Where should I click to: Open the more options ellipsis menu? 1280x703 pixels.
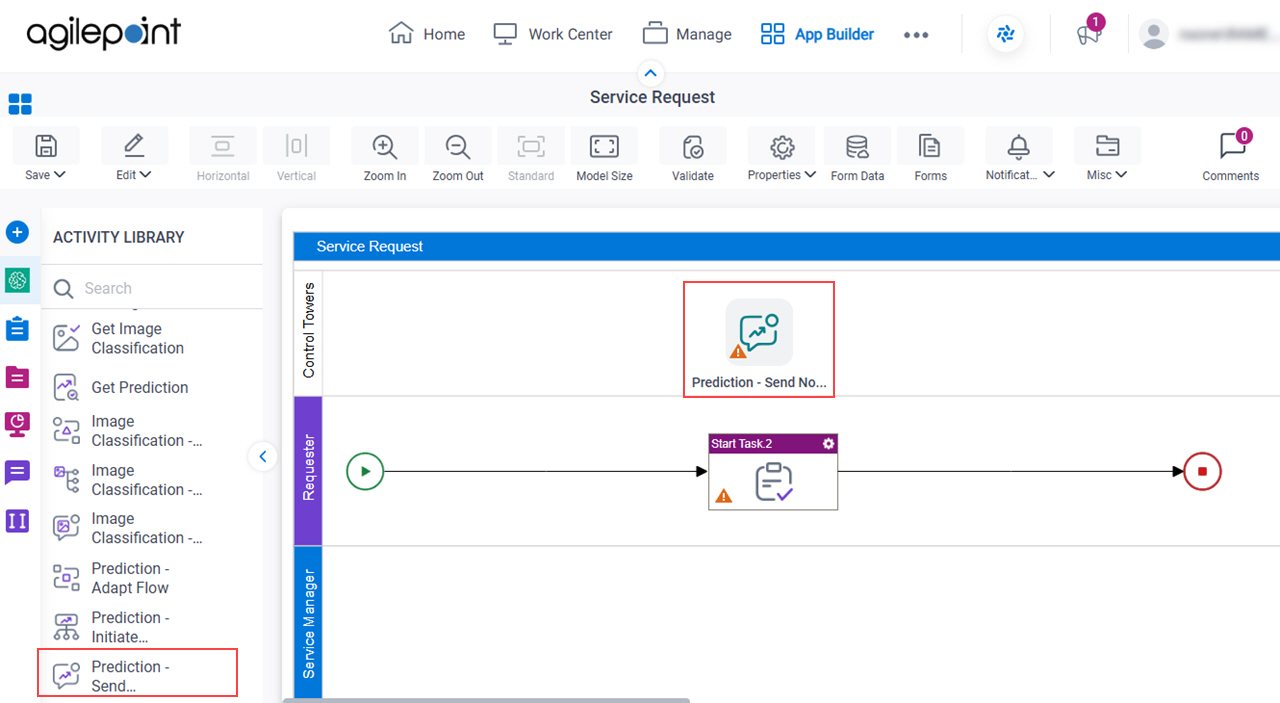(x=916, y=35)
